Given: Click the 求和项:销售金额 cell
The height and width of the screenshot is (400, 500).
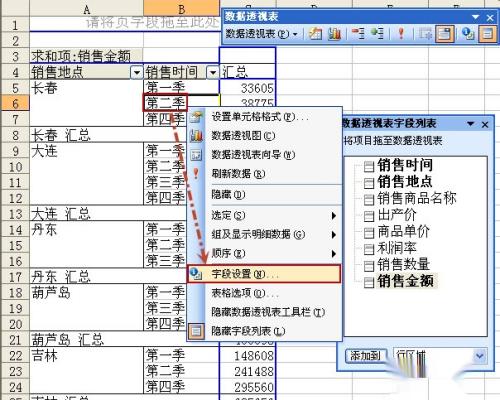Looking at the screenshot, I should click(86, 56).
